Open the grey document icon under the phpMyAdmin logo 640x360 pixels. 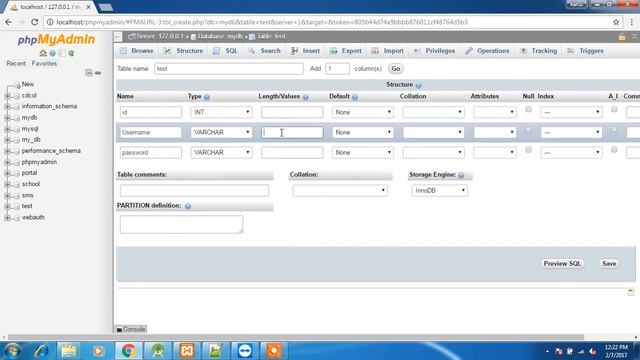[62, 53]
